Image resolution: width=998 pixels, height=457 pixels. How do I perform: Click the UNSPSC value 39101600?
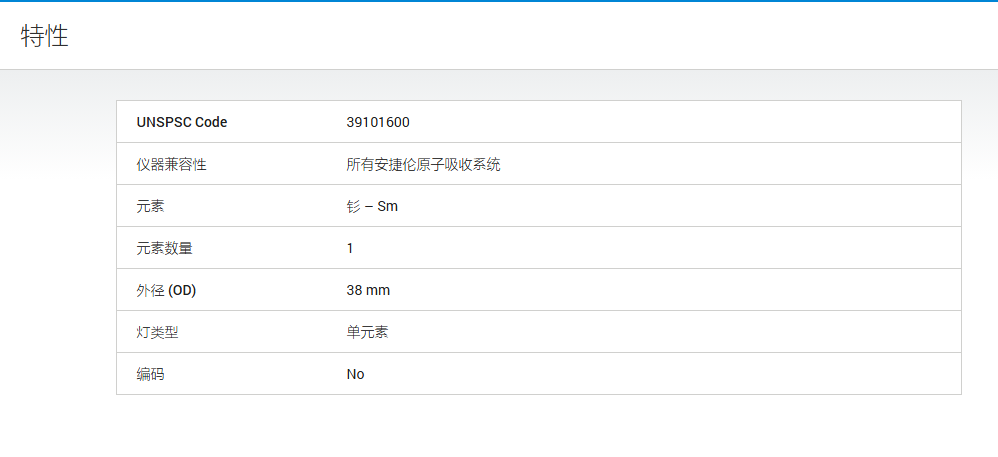tap(378, 122)
